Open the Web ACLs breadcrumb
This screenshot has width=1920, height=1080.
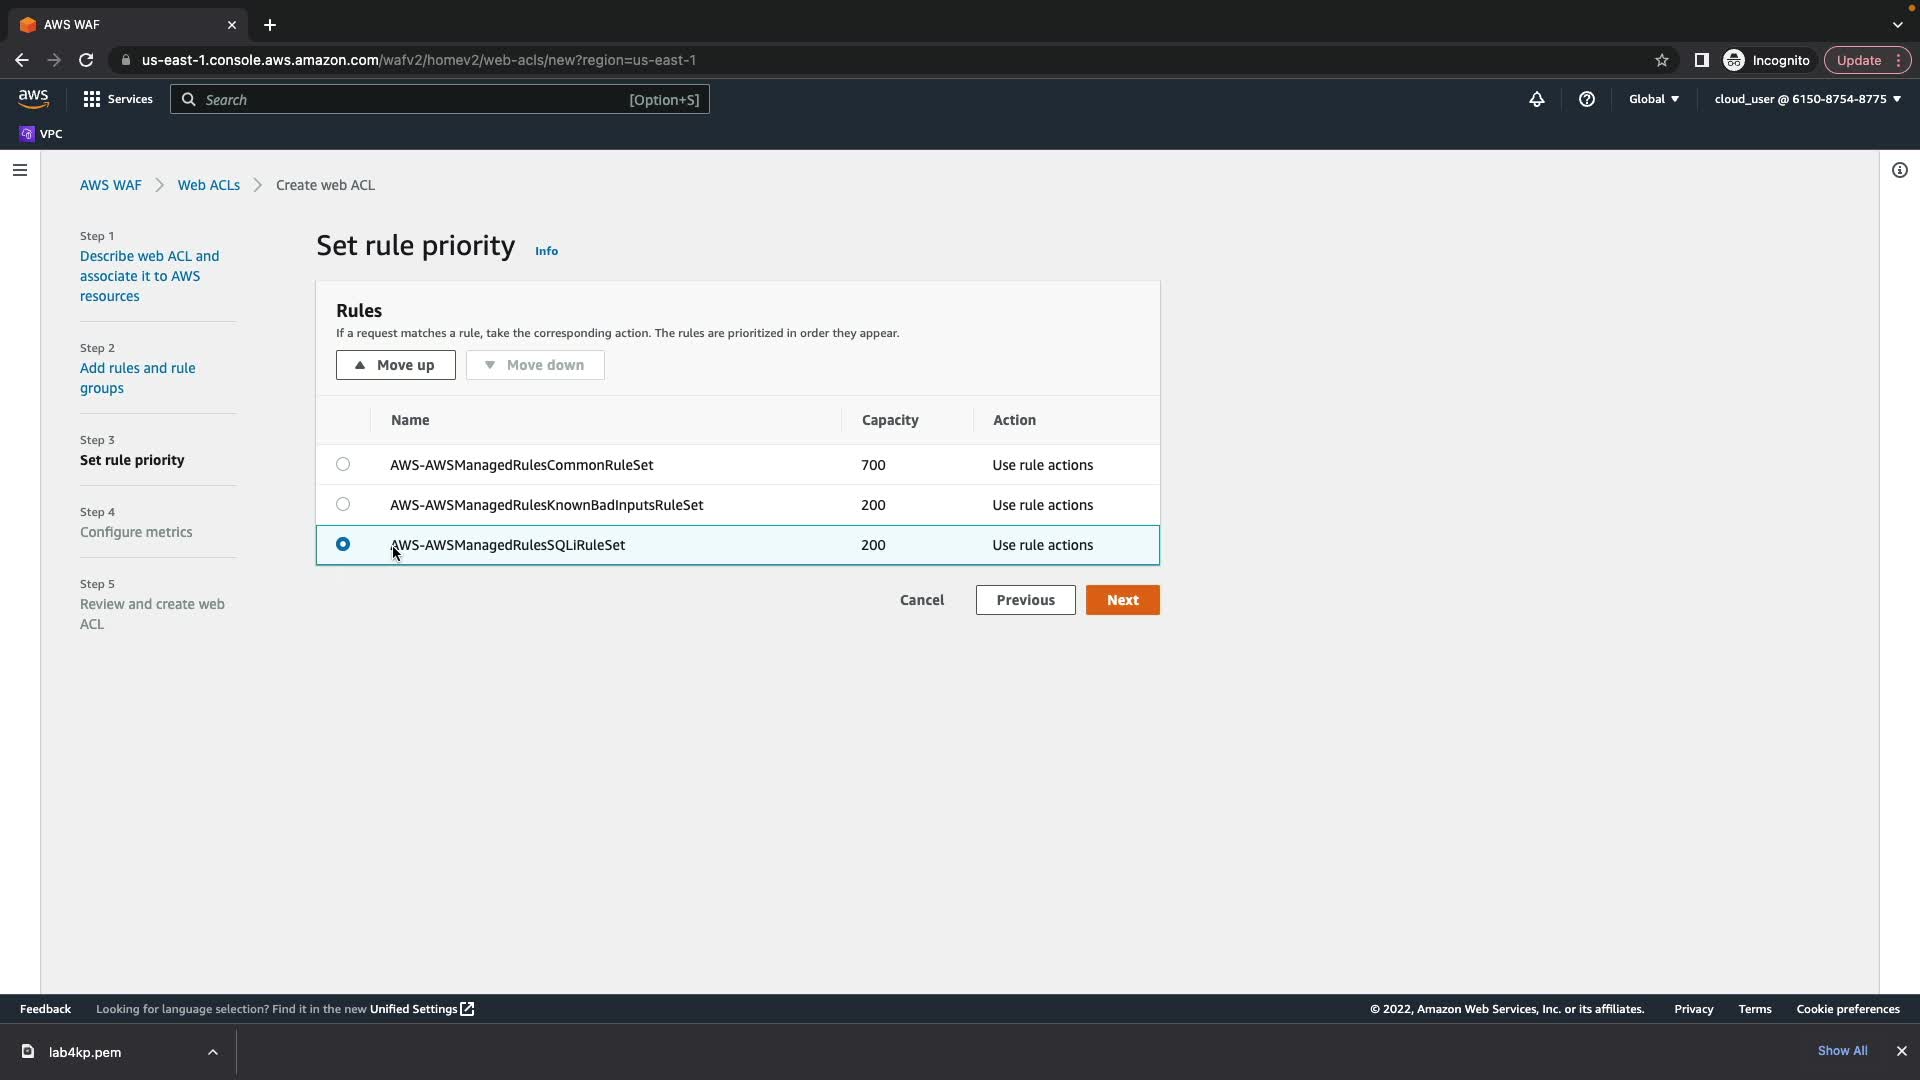coord(209,185)
